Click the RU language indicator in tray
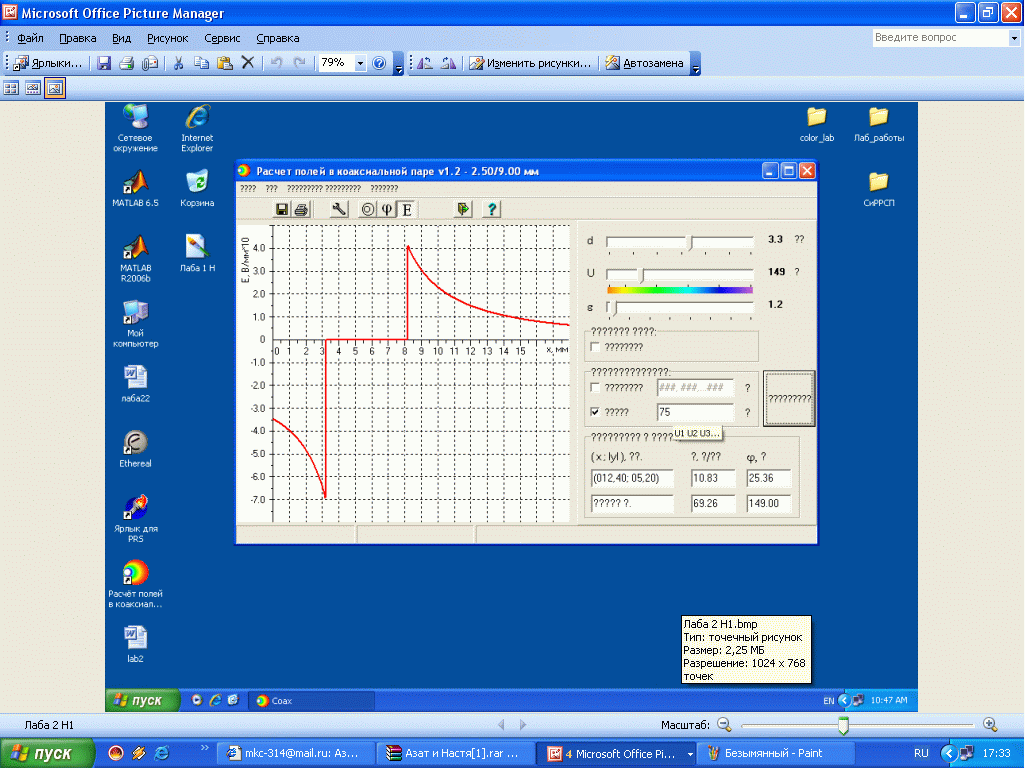Screen dimensions: 1025x768 pyautogui.click(x=921, y=754)
